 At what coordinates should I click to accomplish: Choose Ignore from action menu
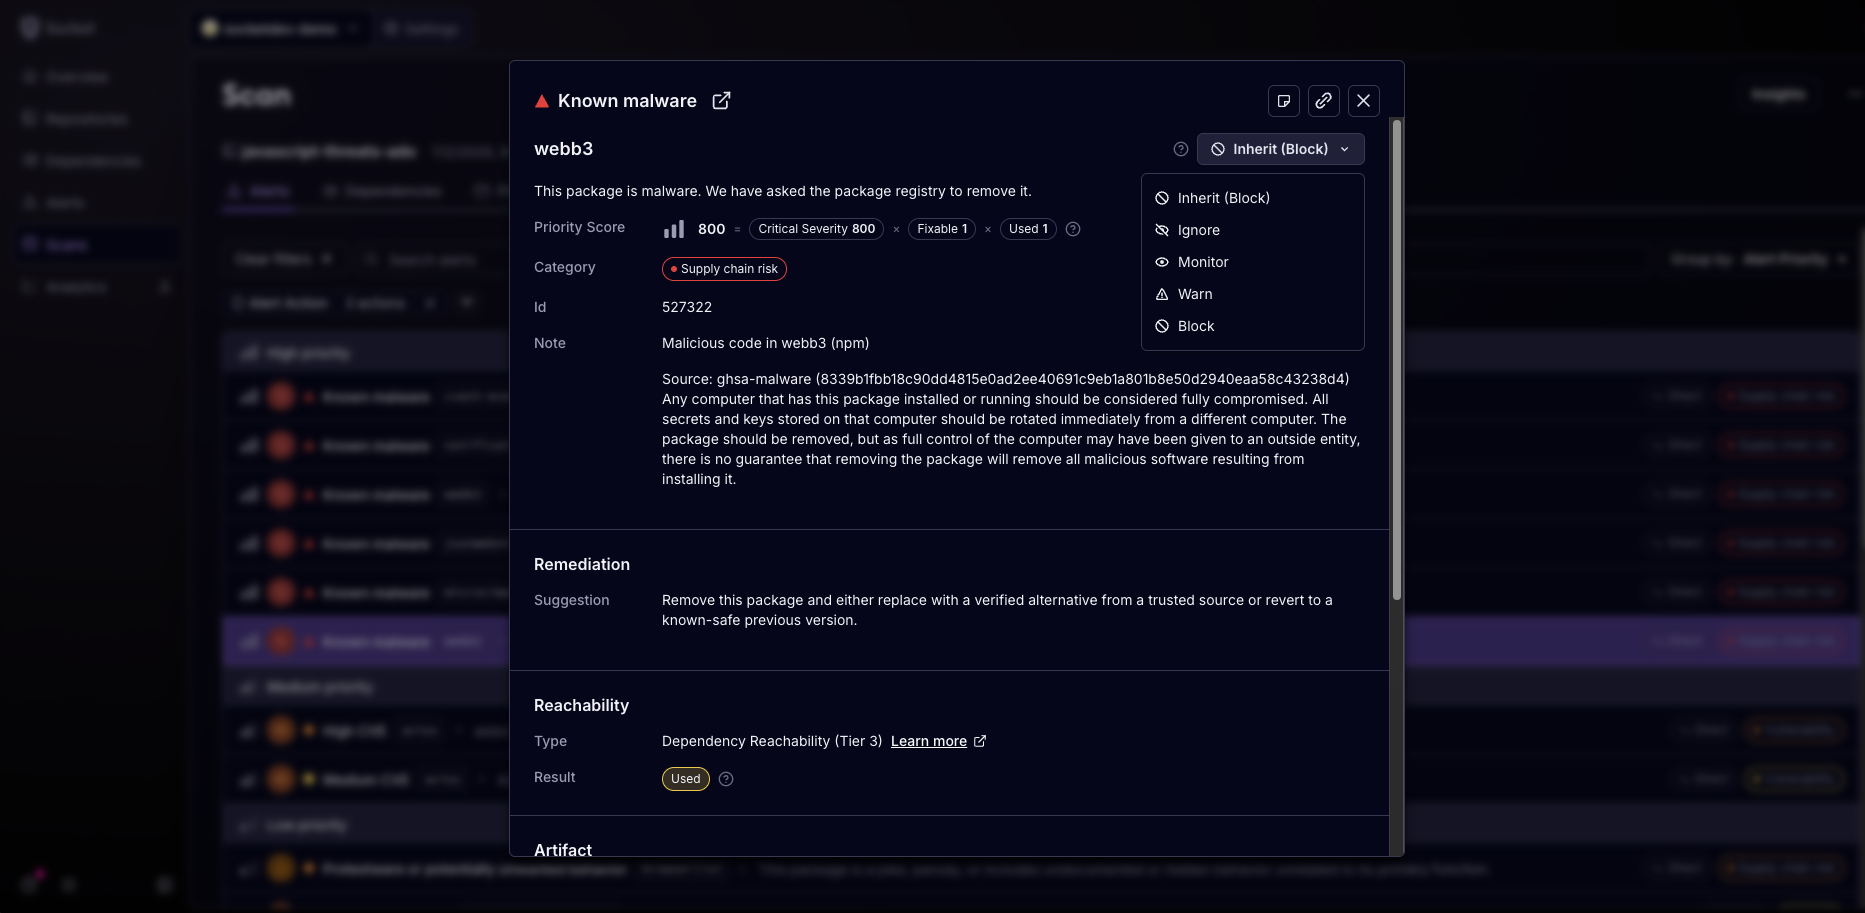1253,230
